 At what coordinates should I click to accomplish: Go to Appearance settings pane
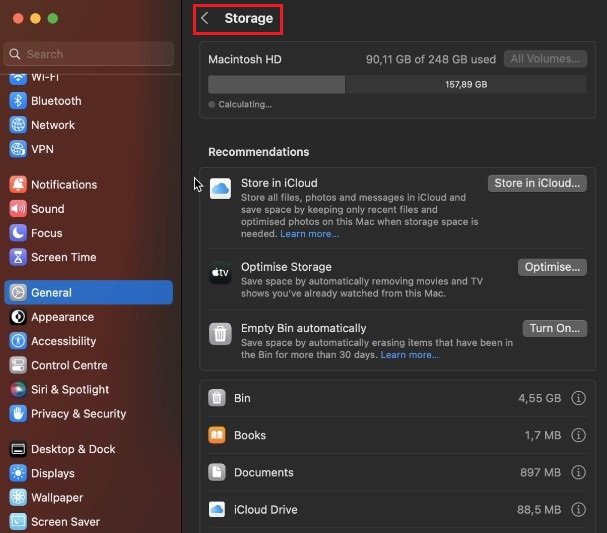62,317
